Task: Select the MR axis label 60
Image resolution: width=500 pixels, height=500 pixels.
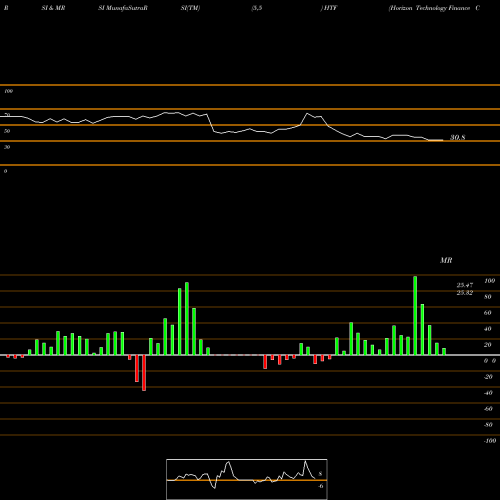Action: pyautogui.click(x=488, y=313)
